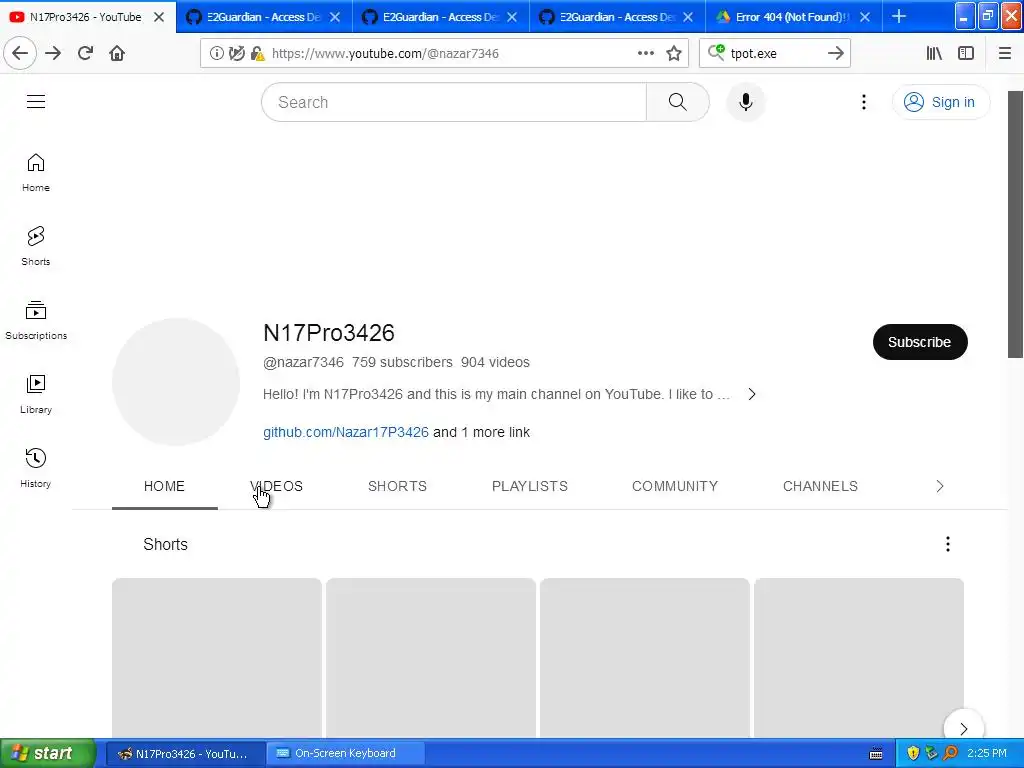Click '759 subscribers' text

402,362
